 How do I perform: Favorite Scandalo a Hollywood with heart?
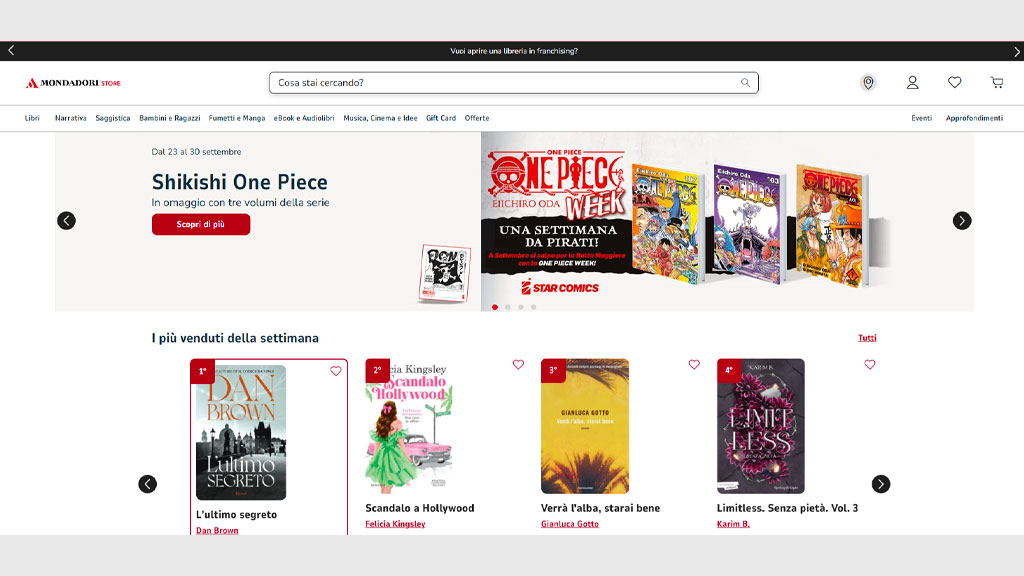tap(518, 365)
